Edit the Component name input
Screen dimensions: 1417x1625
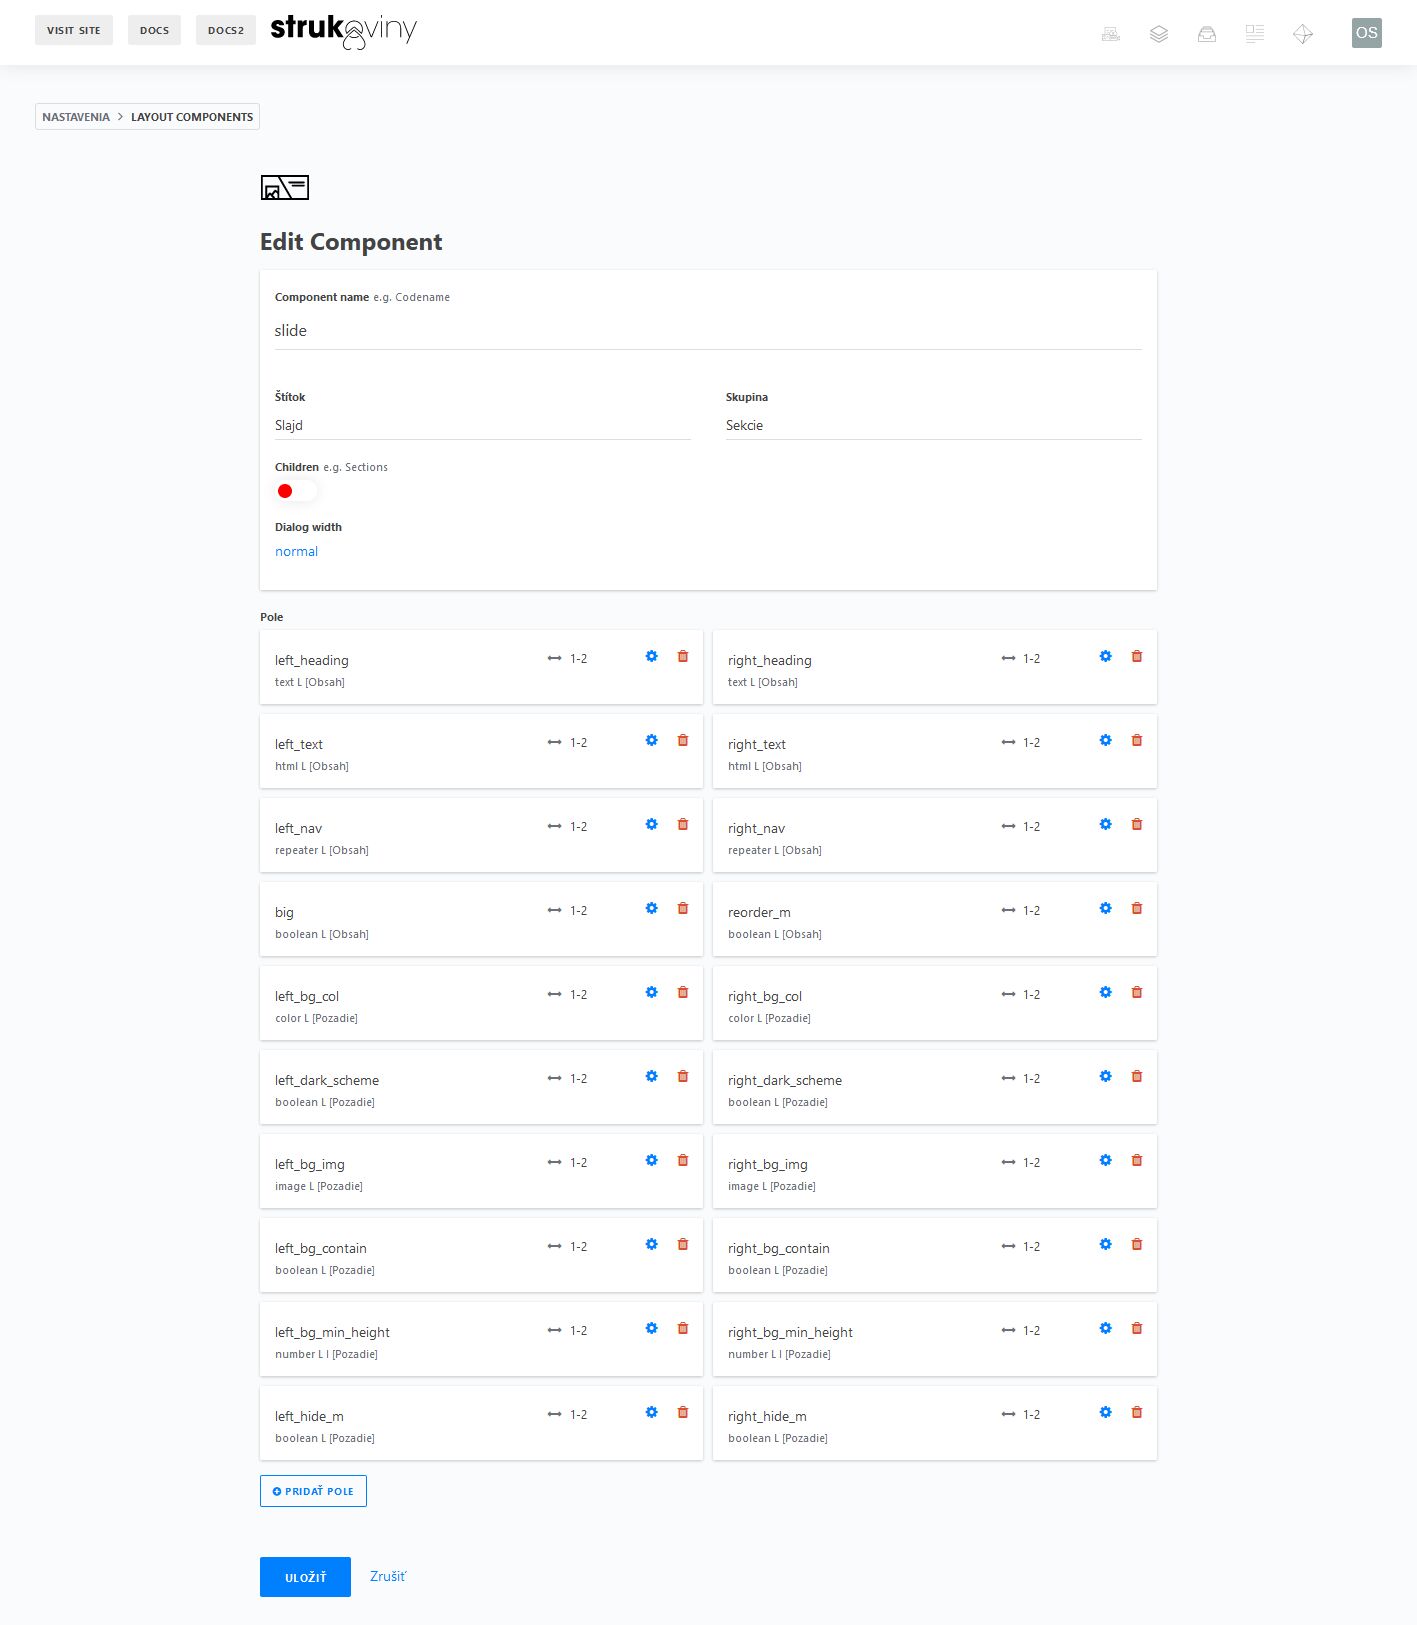708,331
